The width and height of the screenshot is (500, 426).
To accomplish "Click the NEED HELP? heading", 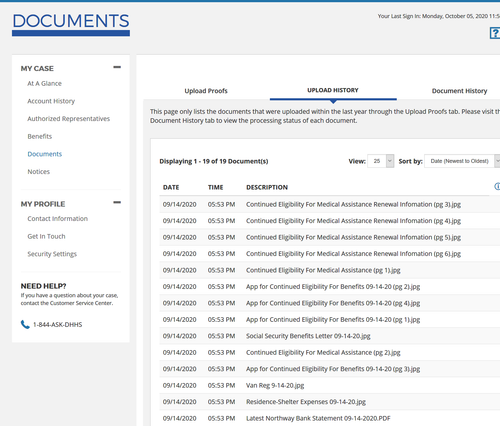I will pyautogui.click(x=43, y=286).
